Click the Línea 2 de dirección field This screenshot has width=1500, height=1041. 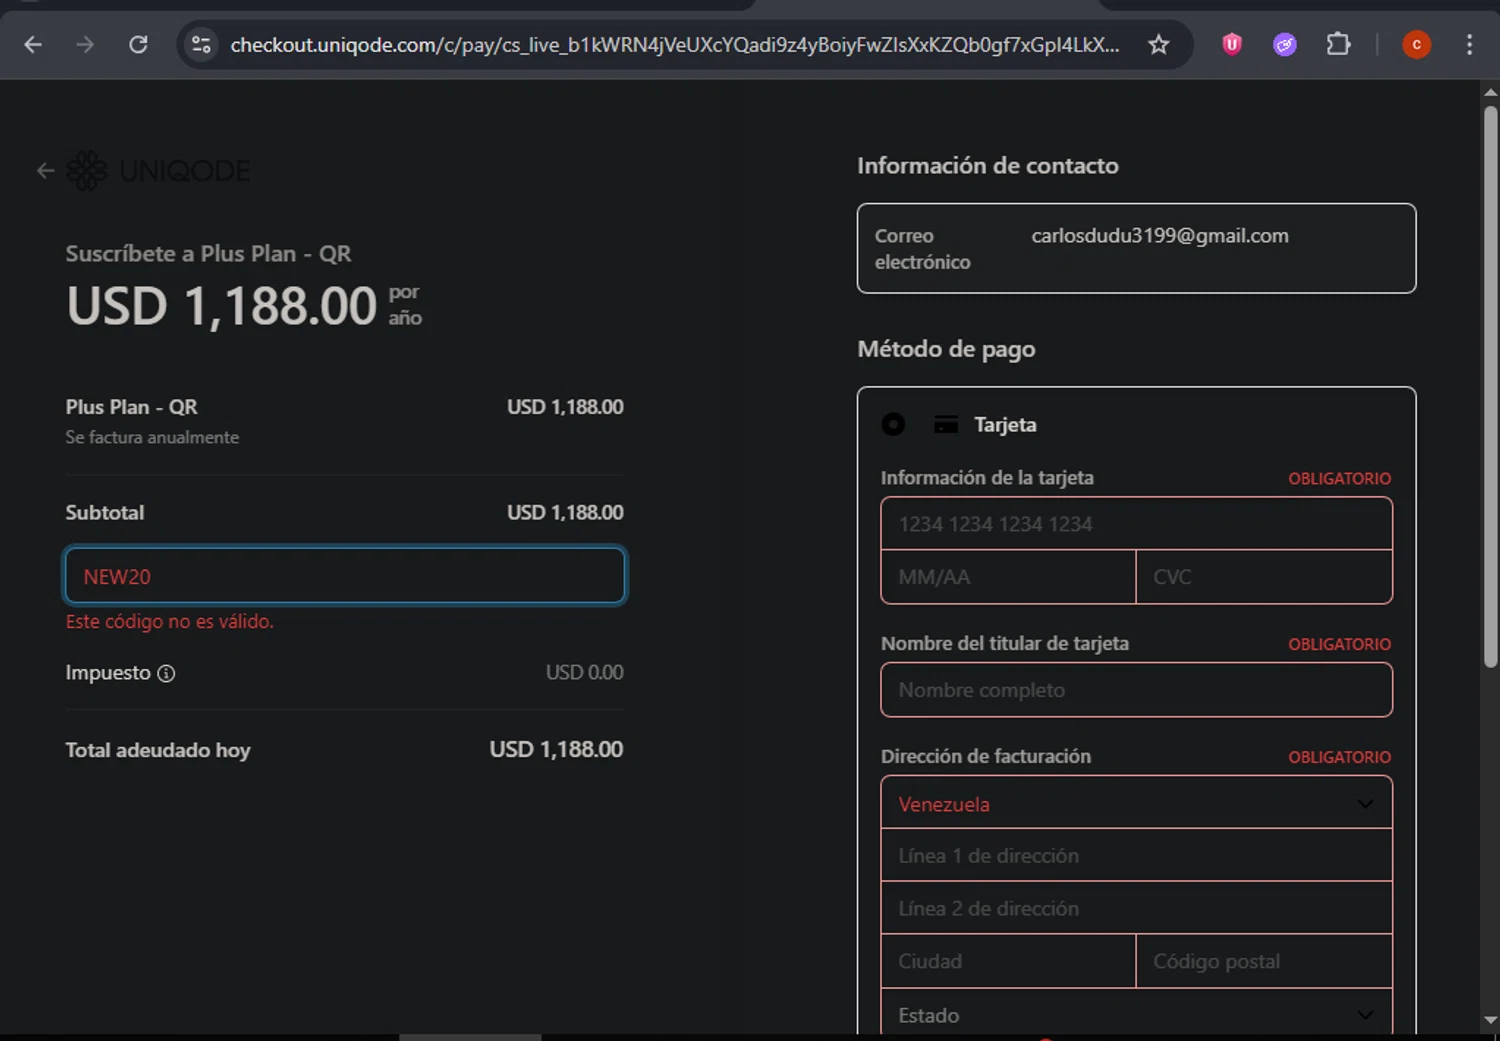pos(1136,908)
